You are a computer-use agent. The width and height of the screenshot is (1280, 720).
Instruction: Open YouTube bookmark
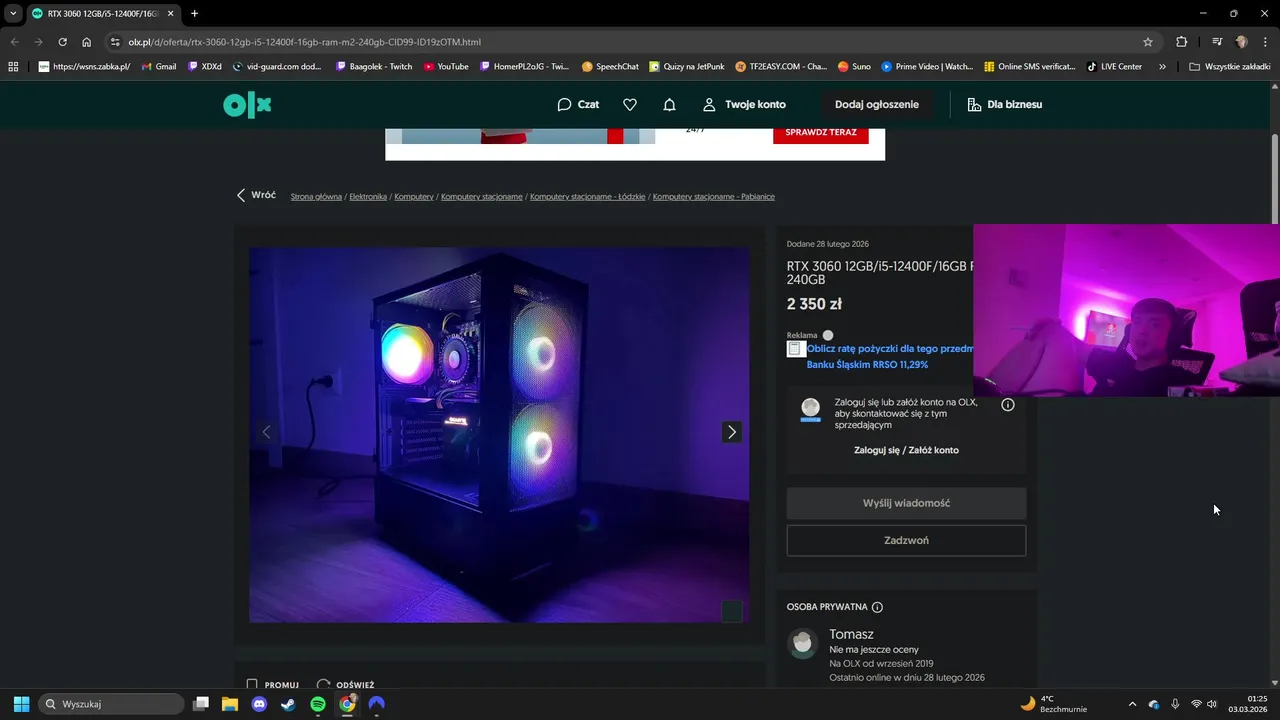pyautogui.click(x=446, y=67)
